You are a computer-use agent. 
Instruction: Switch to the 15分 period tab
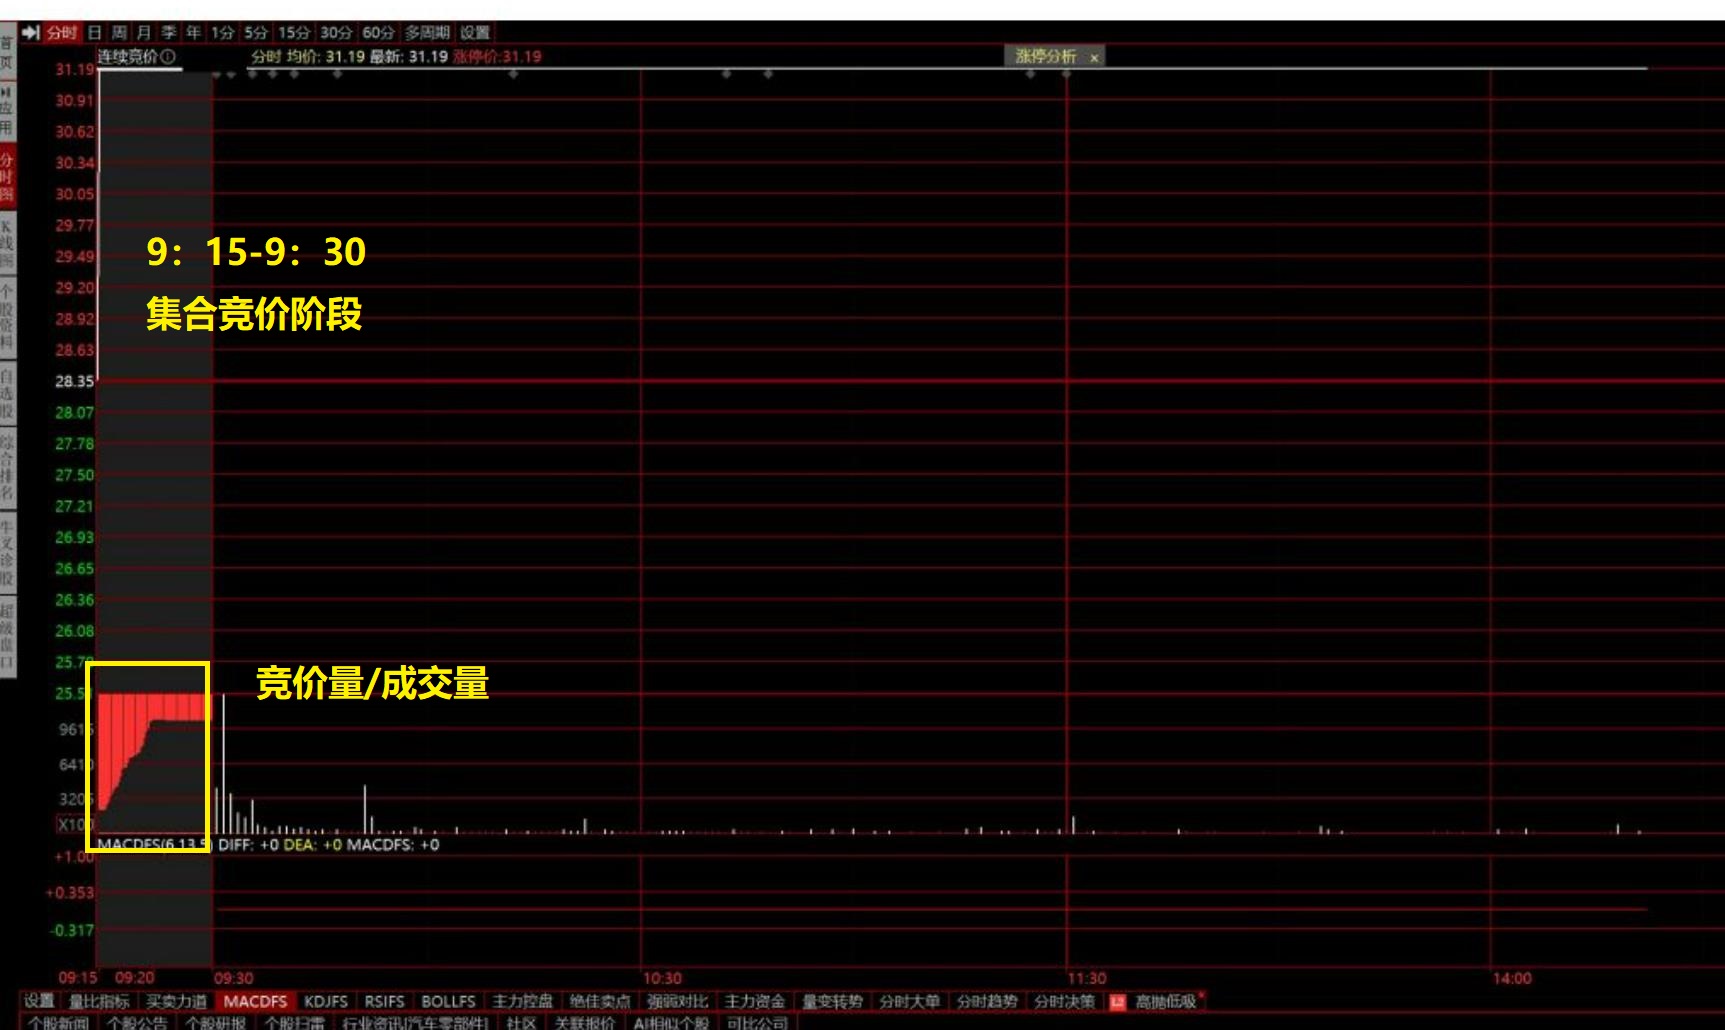pos(293,33)
